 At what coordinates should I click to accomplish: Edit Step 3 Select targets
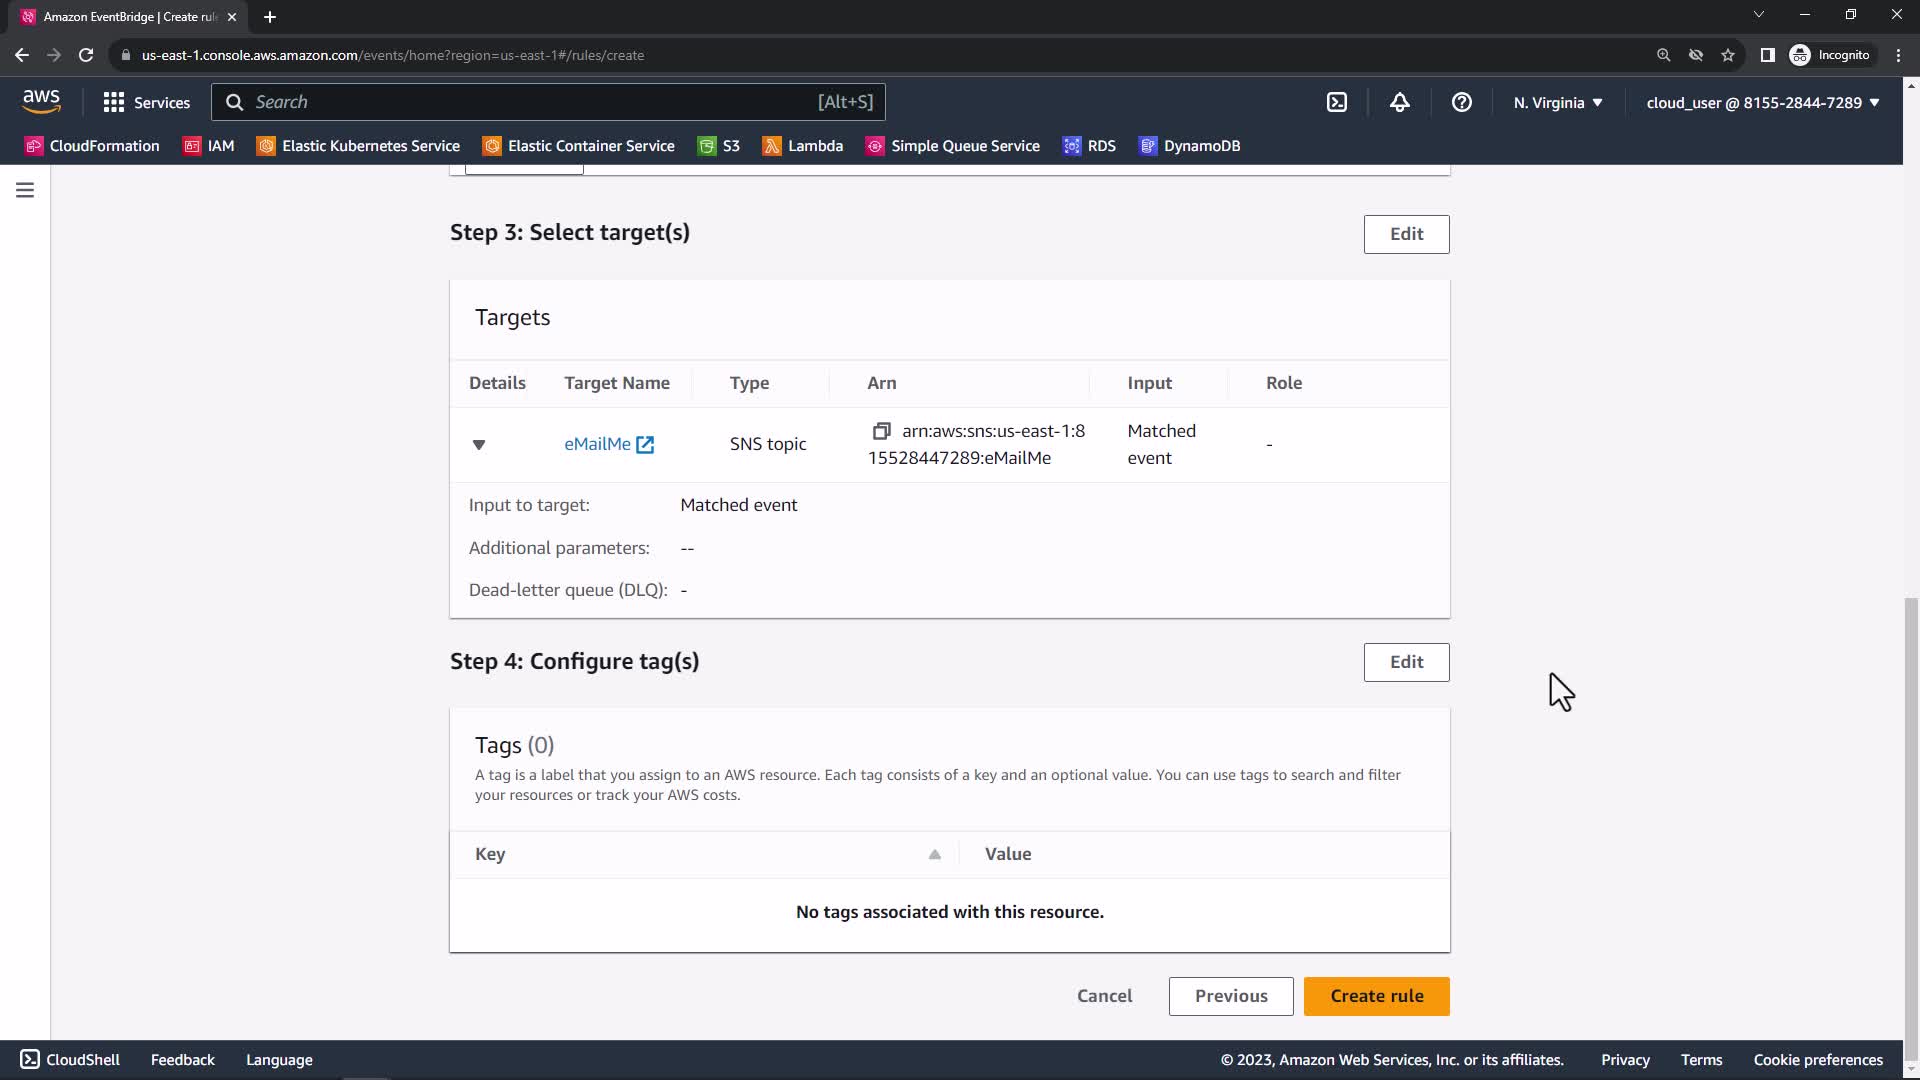coord(1406,234)
